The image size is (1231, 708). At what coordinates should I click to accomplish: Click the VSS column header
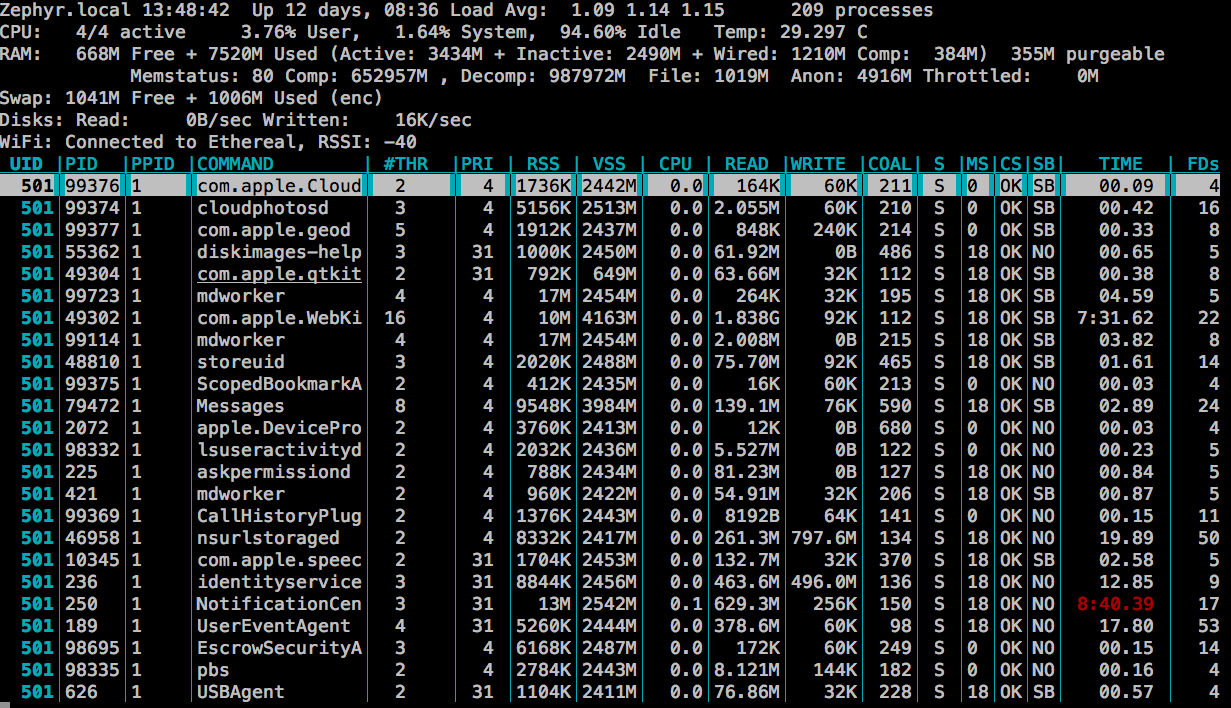click(x=609, y=164)
